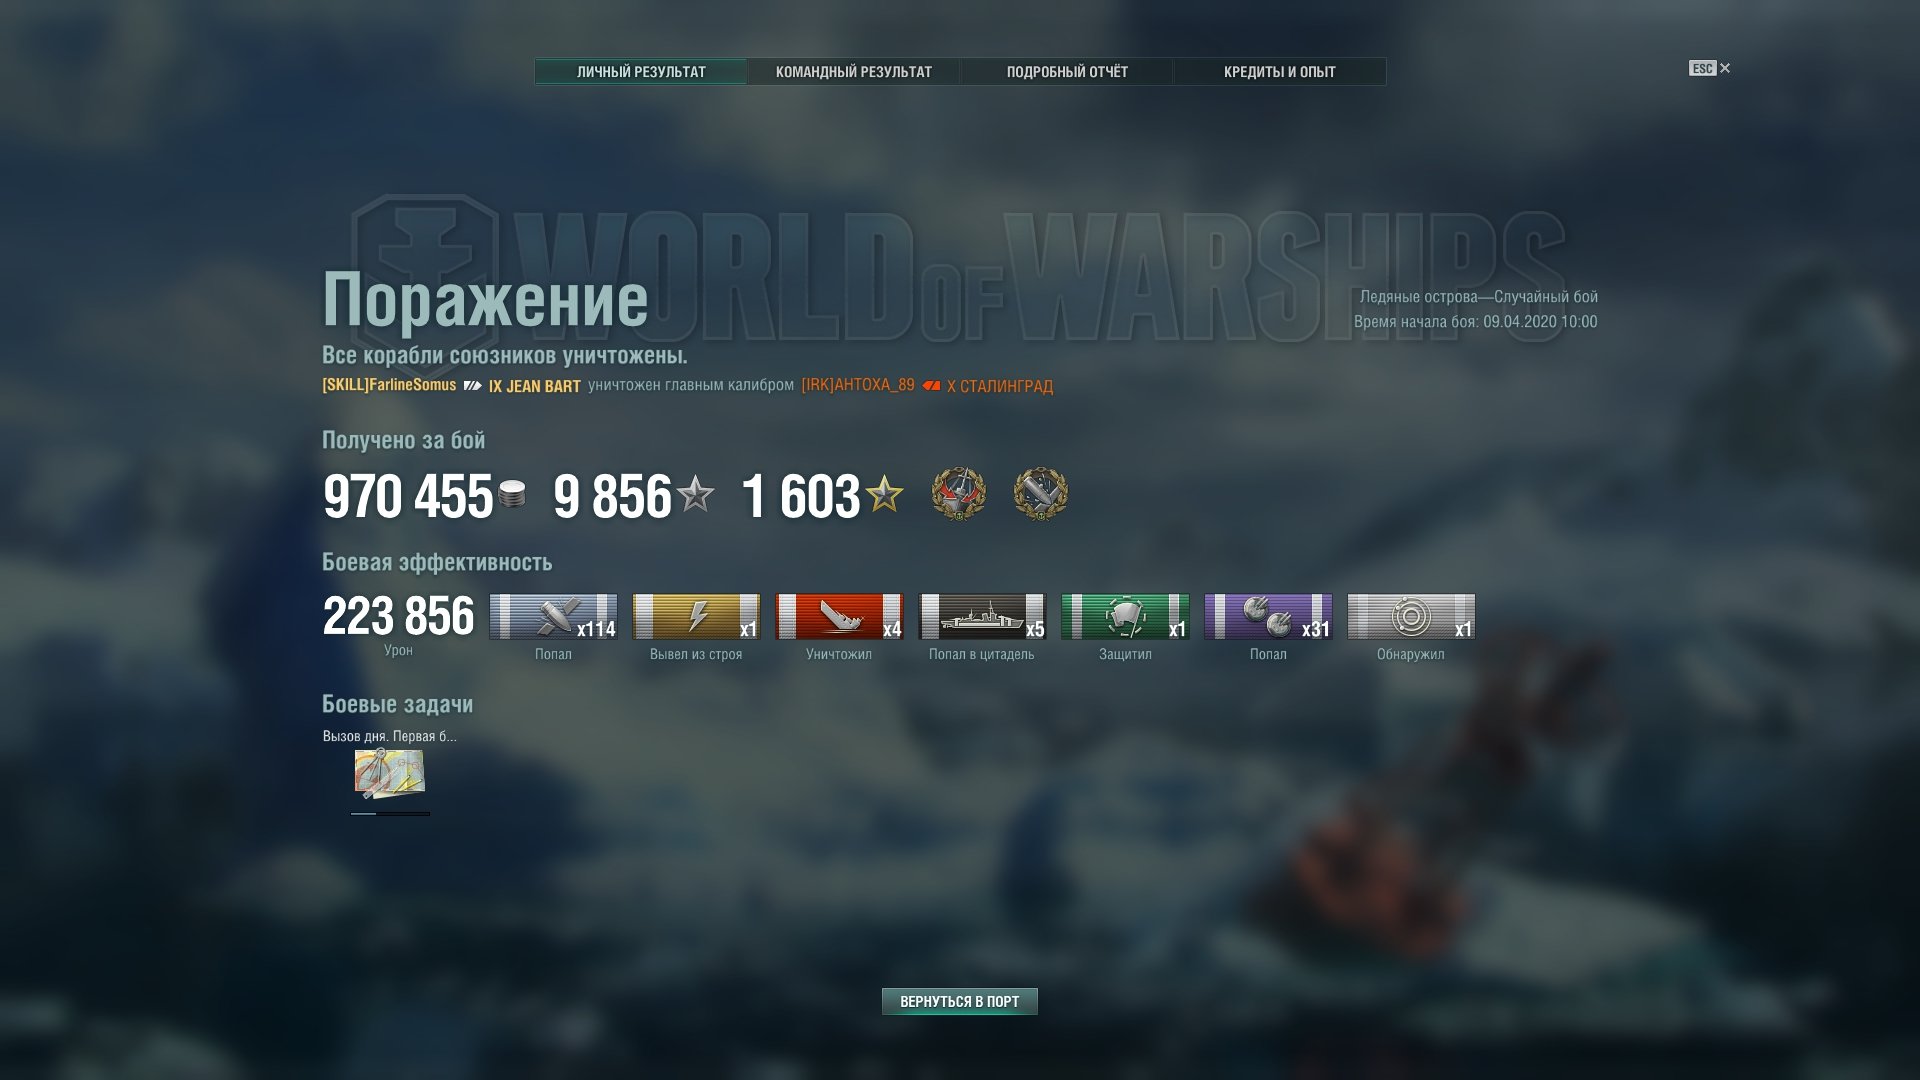Select the red «Уничтожил» destroyed ribbon
The width and height of the screenshot is (1920, 1080).
[x=839, y=616]
